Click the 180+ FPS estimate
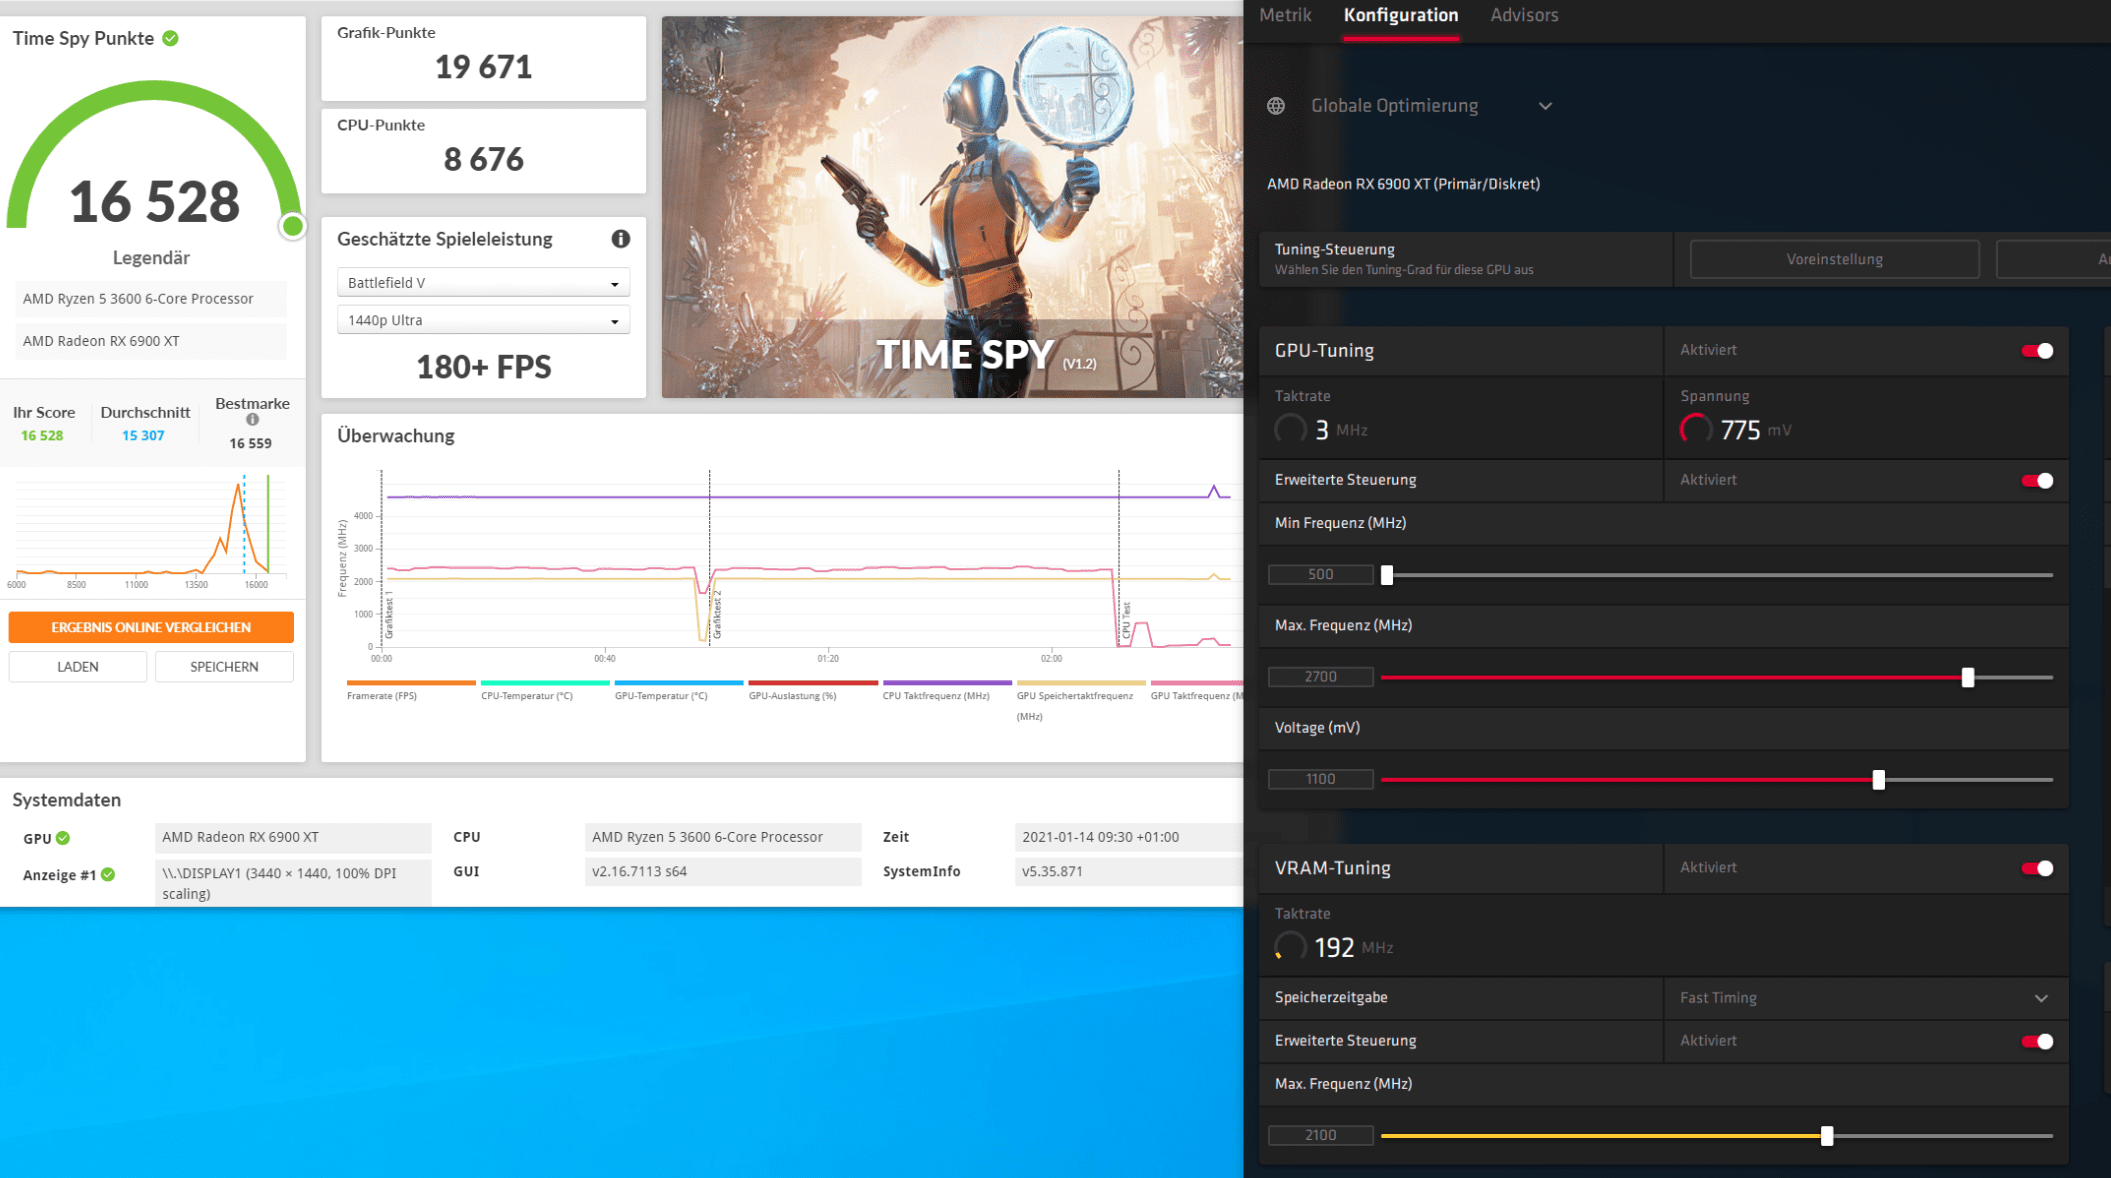This screenshot has height=1178, width=2111. [x=483, y=367]
